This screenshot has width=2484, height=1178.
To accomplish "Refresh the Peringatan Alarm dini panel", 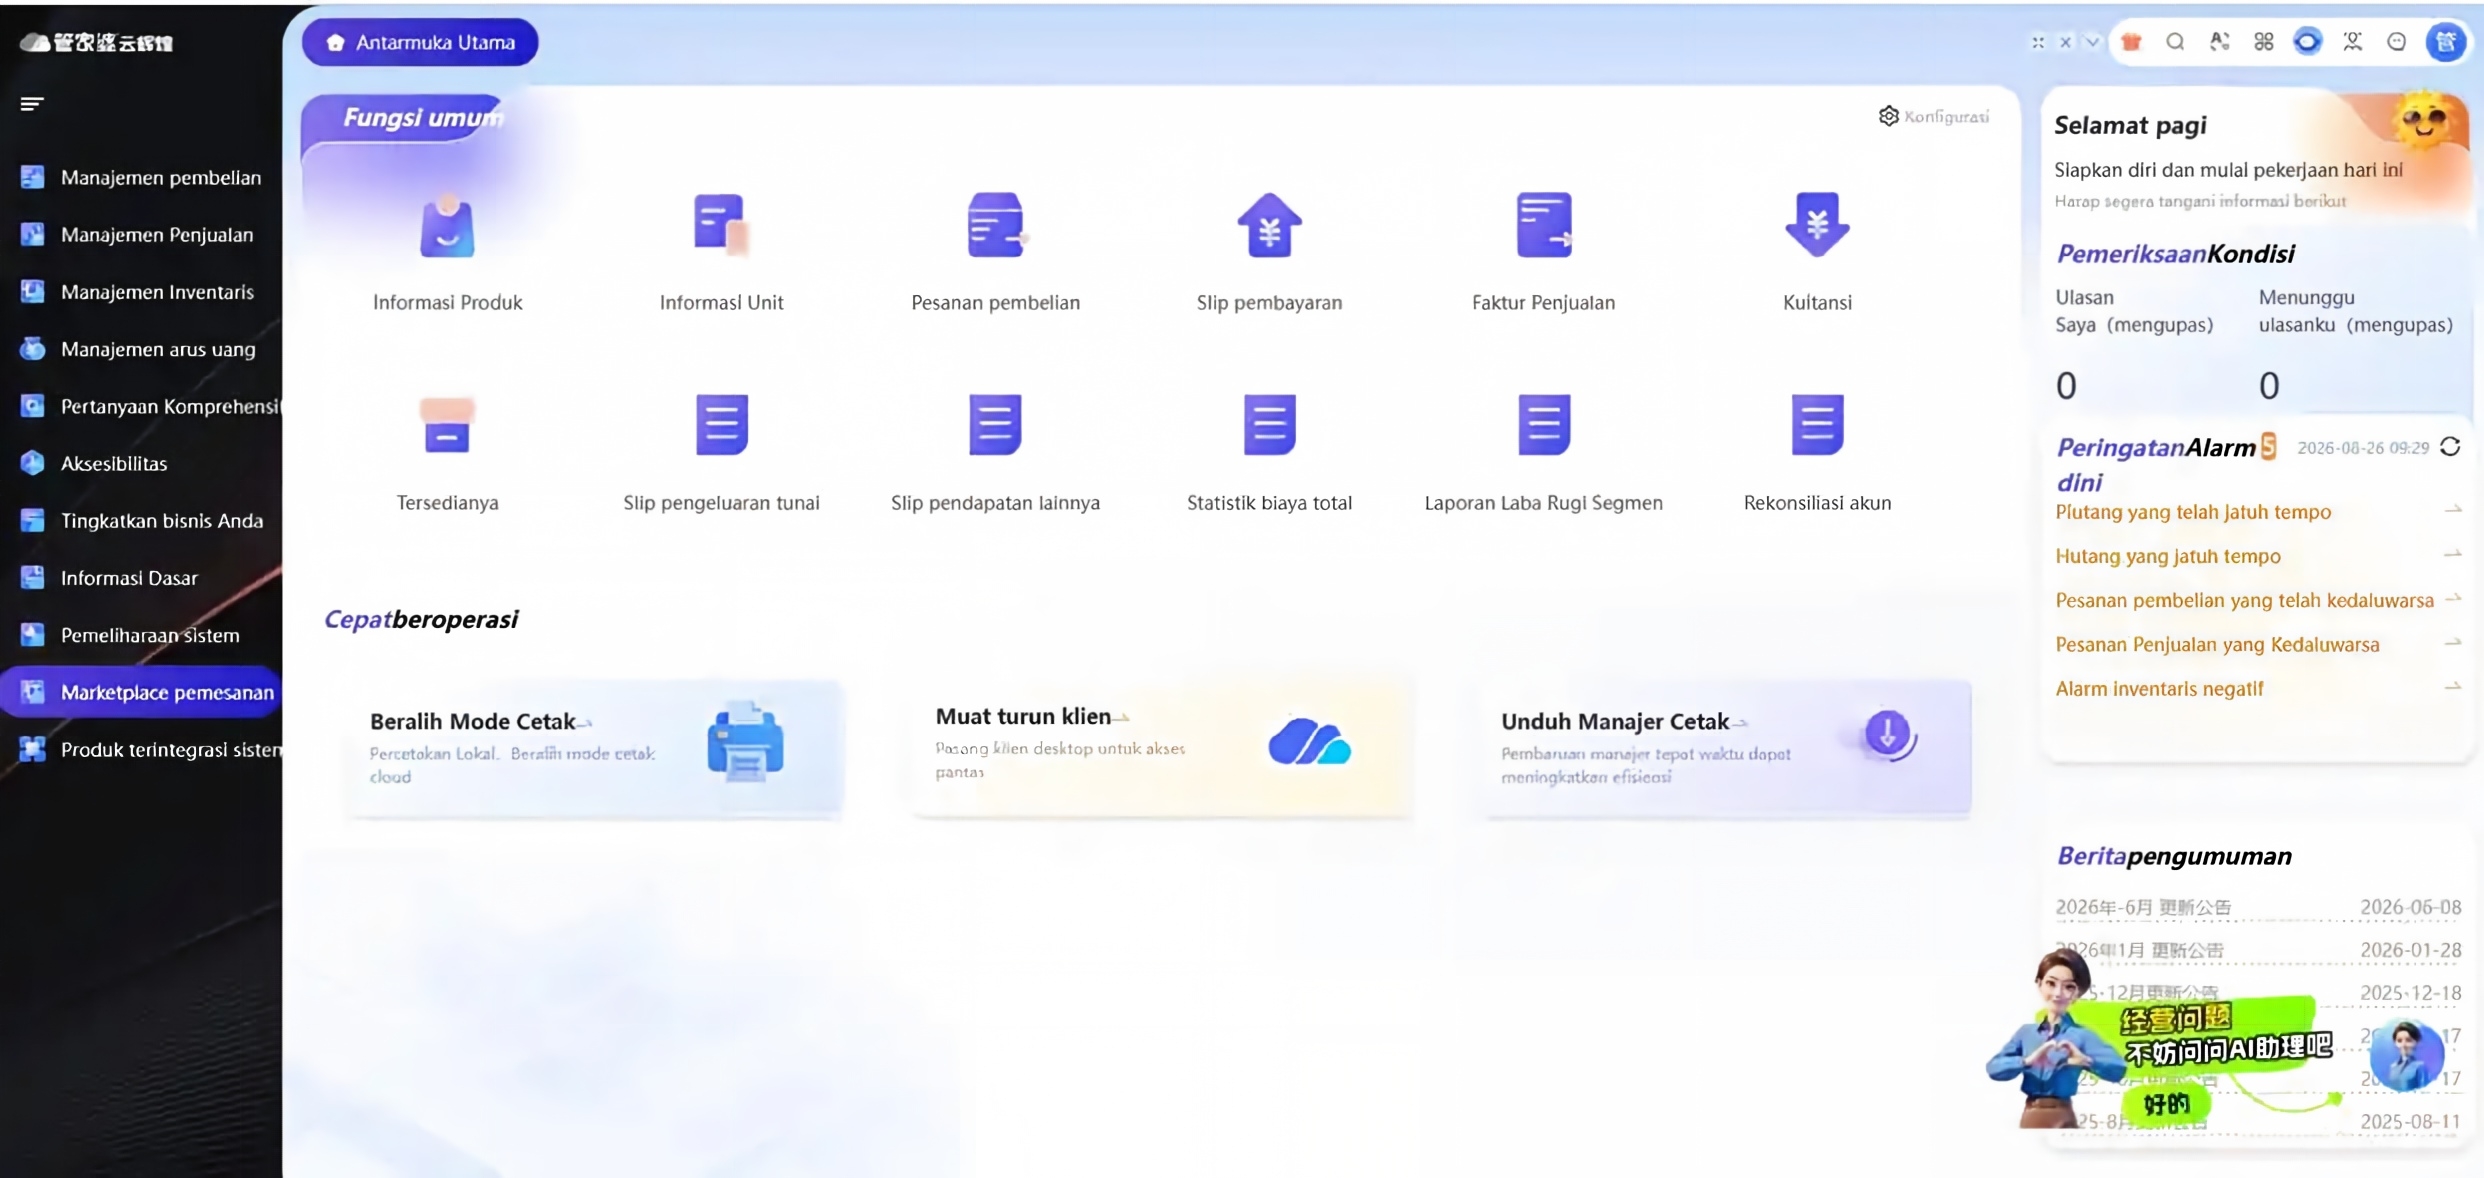I will coord(2450,447).
